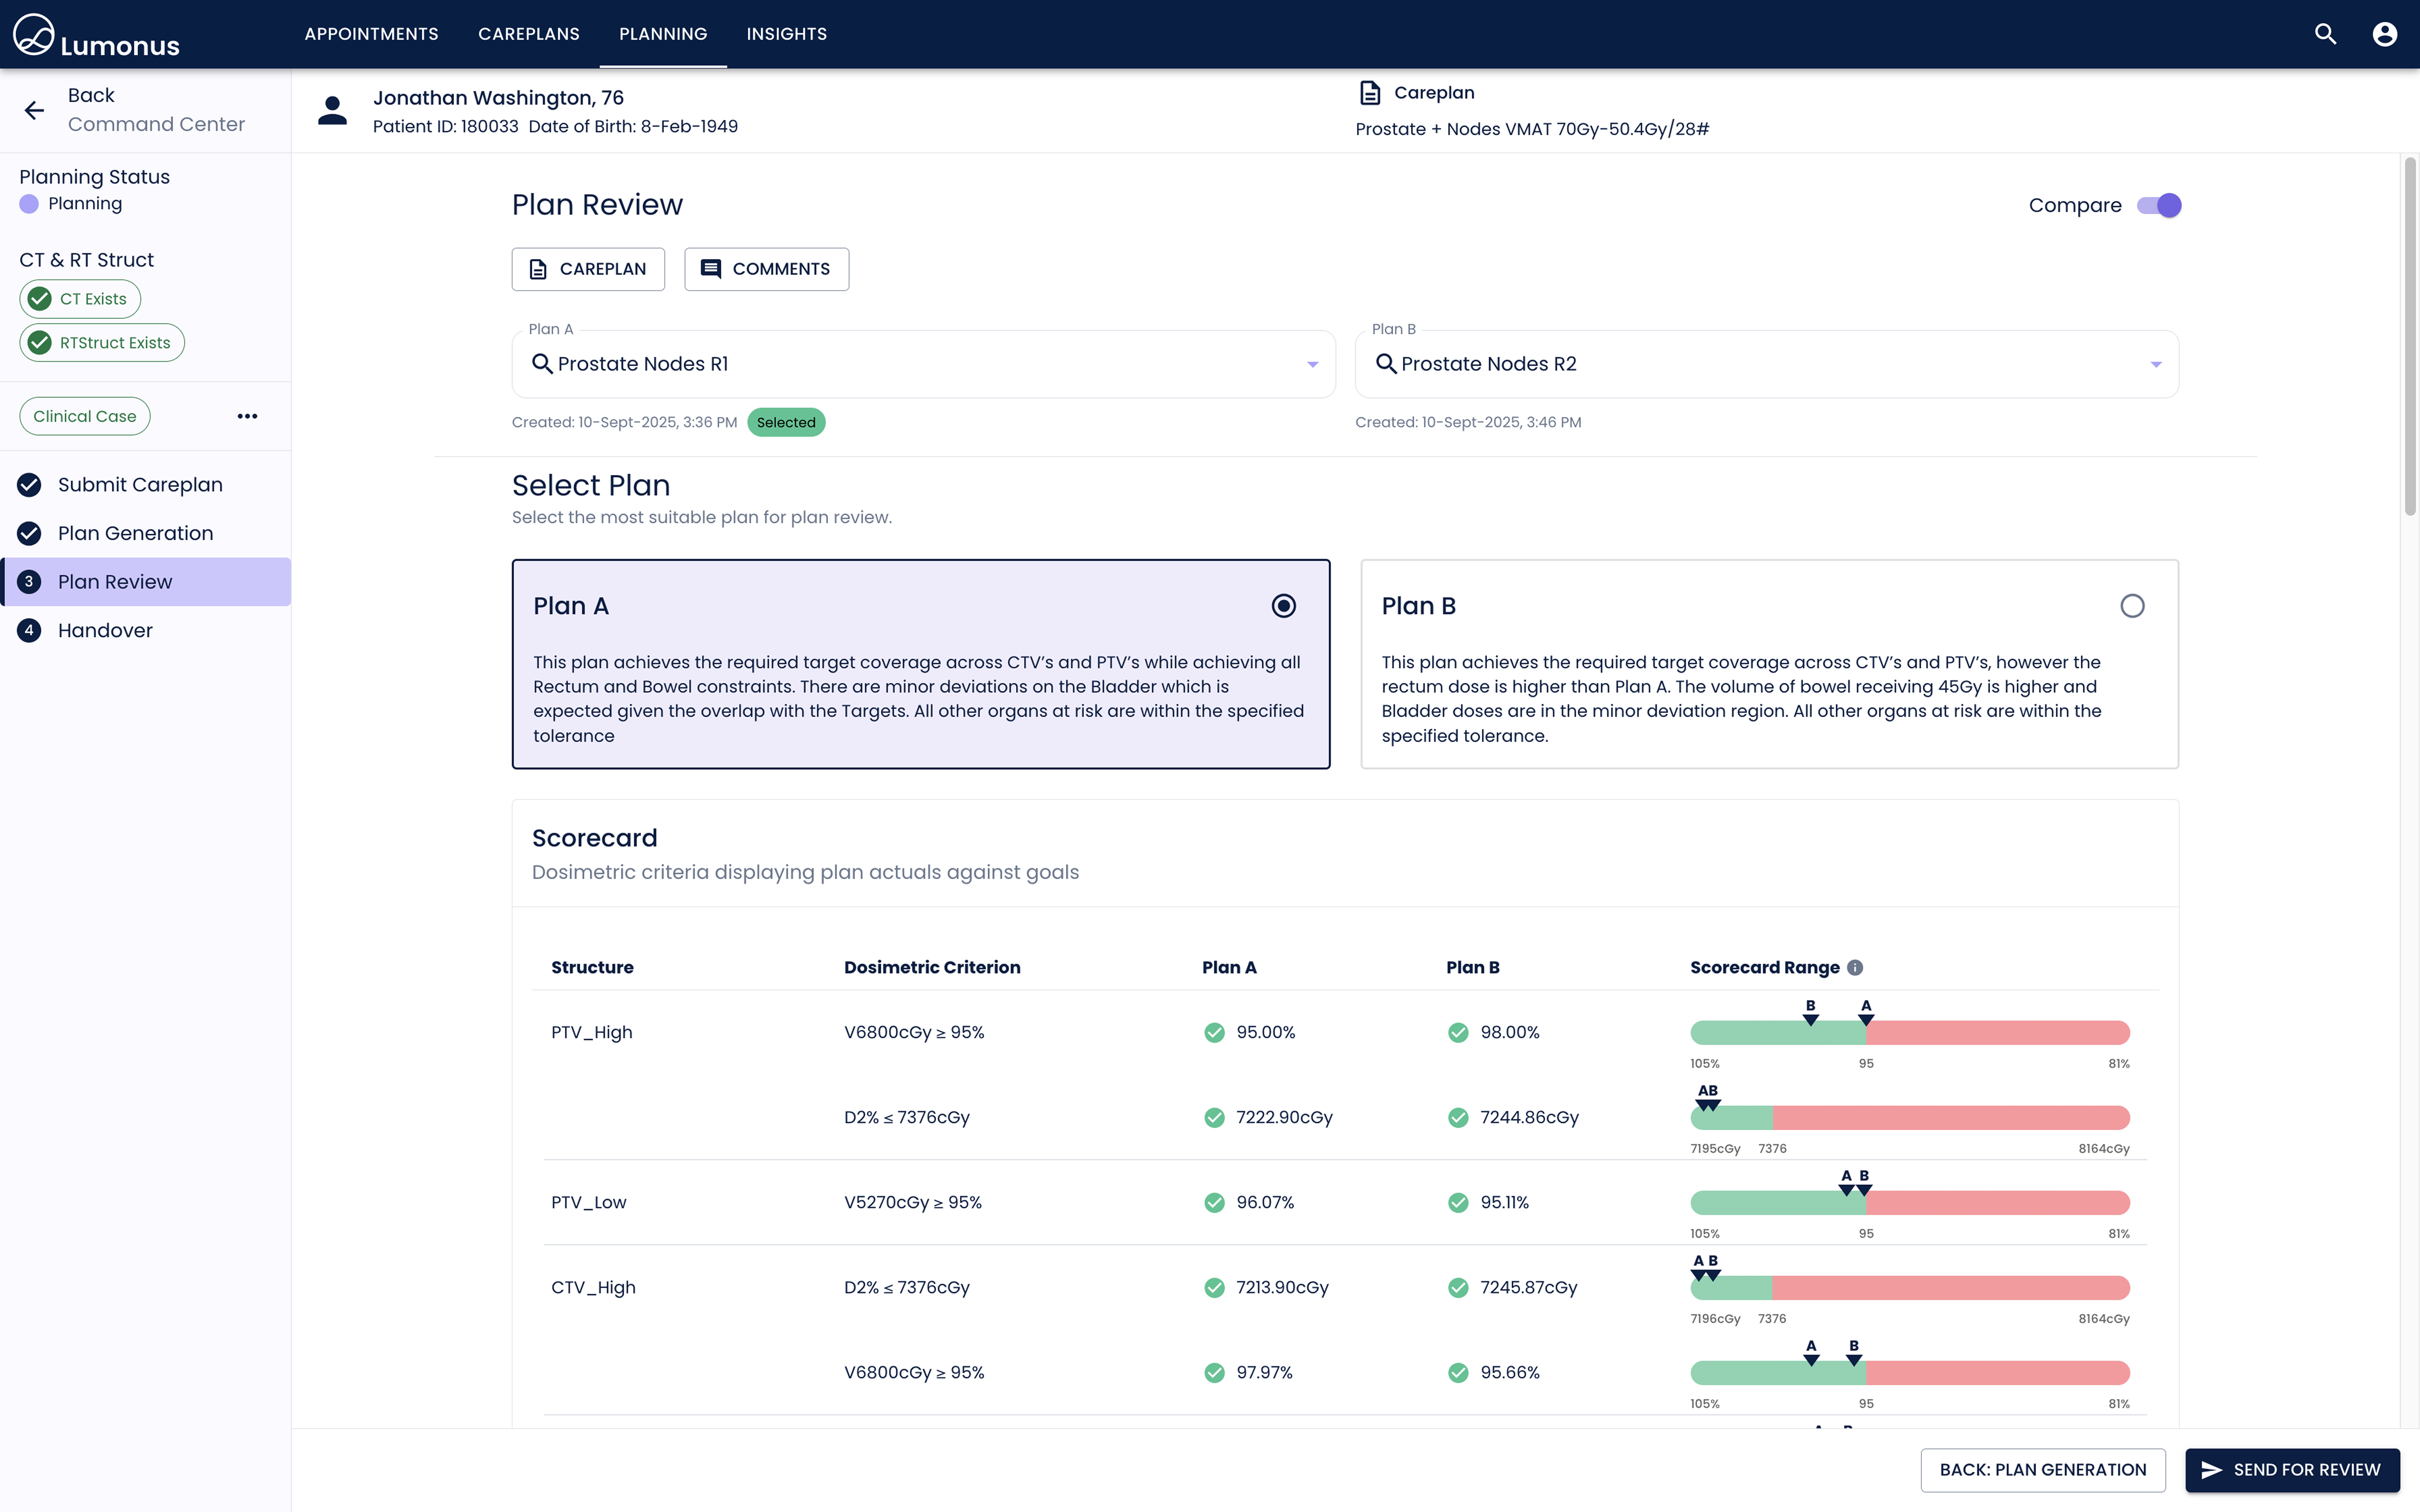
Task: Click the back arrow to Command Center
Action: (34, 110)
